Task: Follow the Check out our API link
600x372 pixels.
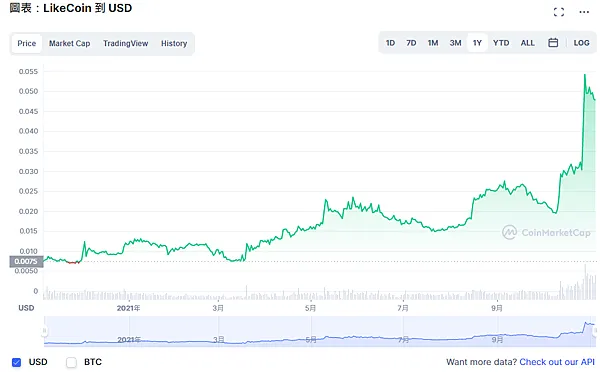Action: tap(557, 362)
